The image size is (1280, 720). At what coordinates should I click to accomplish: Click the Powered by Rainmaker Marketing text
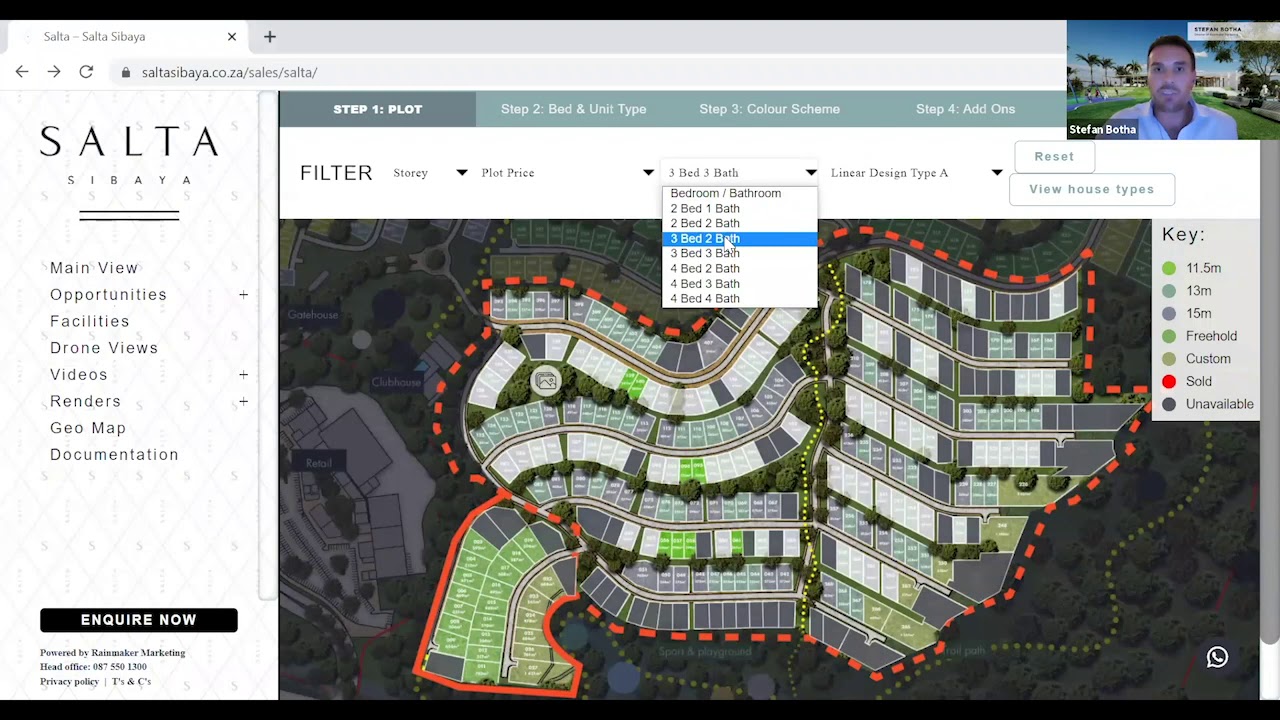click(x=112, y=653)
